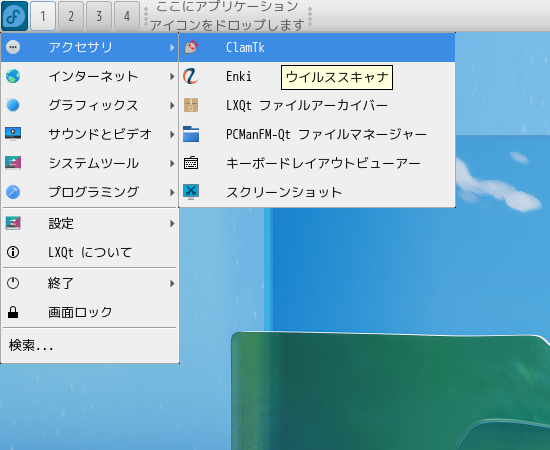
Task: Click the LXQt について info icon
Action: point(13,252)
